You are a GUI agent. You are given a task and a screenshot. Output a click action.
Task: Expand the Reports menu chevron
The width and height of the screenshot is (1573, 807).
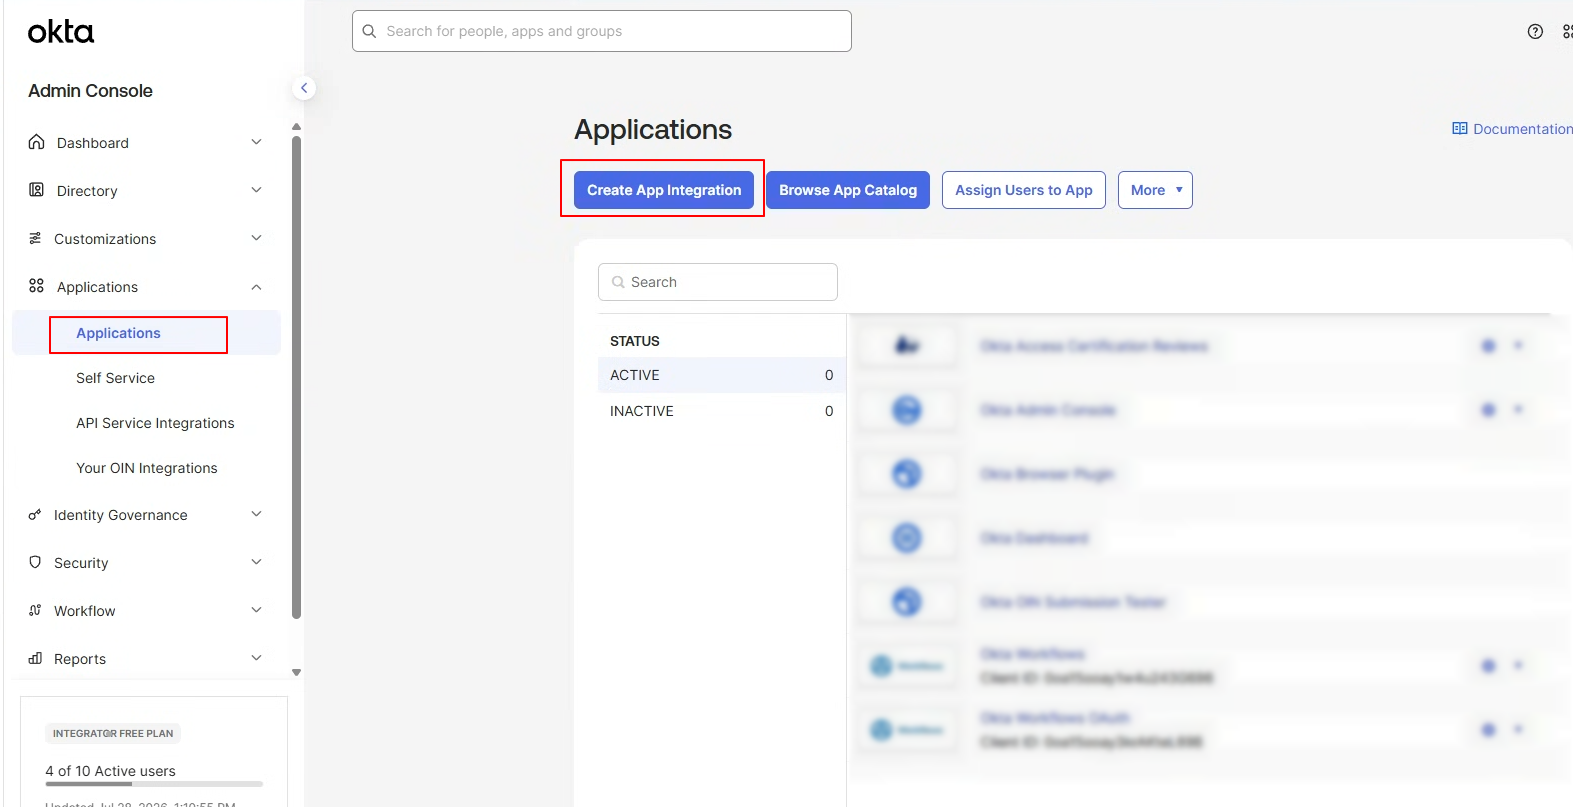(256, 658)
